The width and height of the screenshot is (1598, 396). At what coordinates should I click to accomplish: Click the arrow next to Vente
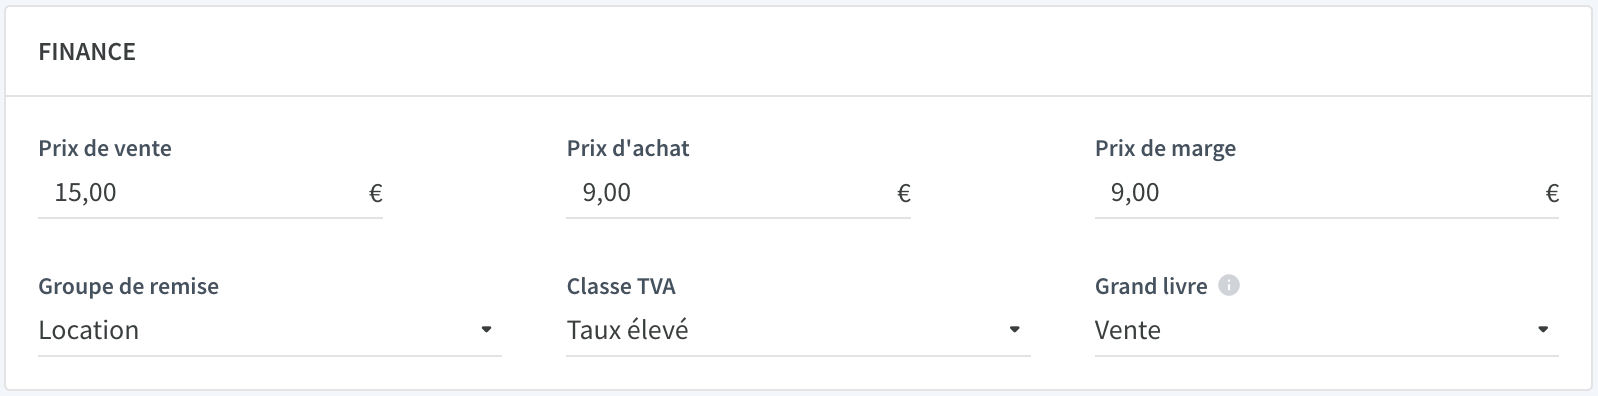coord(1543,329)
